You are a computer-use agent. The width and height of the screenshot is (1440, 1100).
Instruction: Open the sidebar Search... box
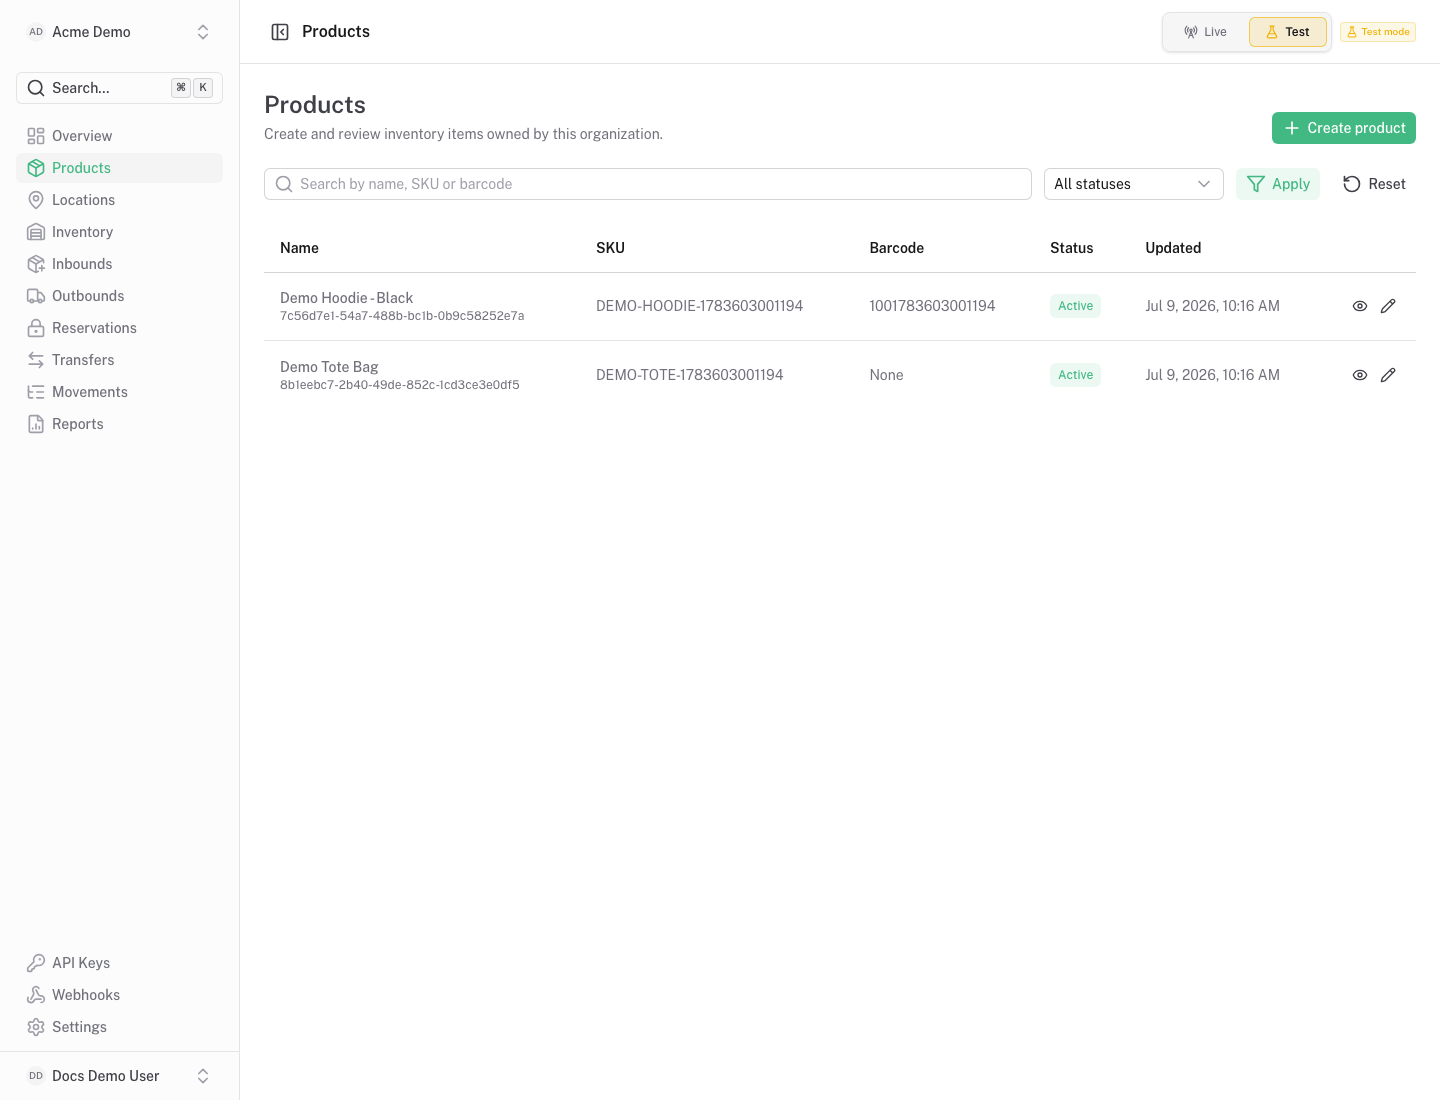click(120, 88)
